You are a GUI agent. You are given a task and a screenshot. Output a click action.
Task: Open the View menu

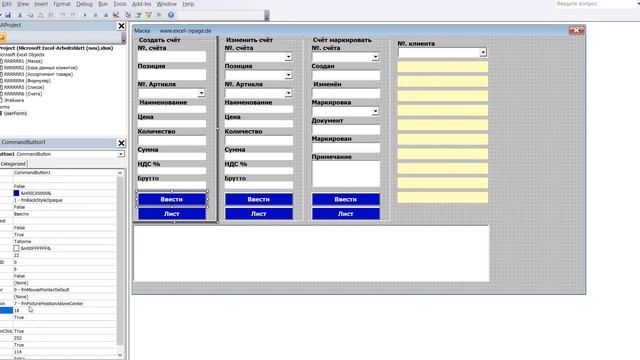23,4
